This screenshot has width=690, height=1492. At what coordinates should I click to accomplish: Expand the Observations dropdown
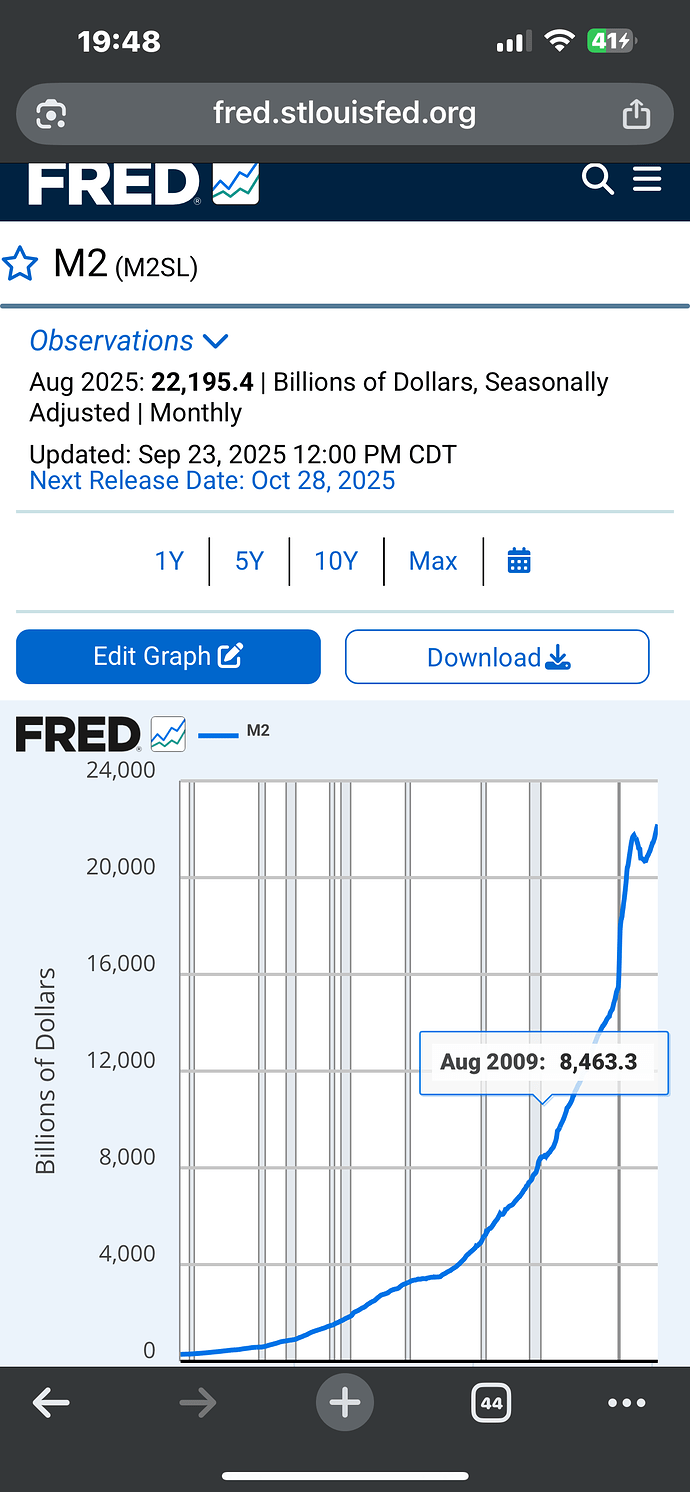click(x=129, y=341)
